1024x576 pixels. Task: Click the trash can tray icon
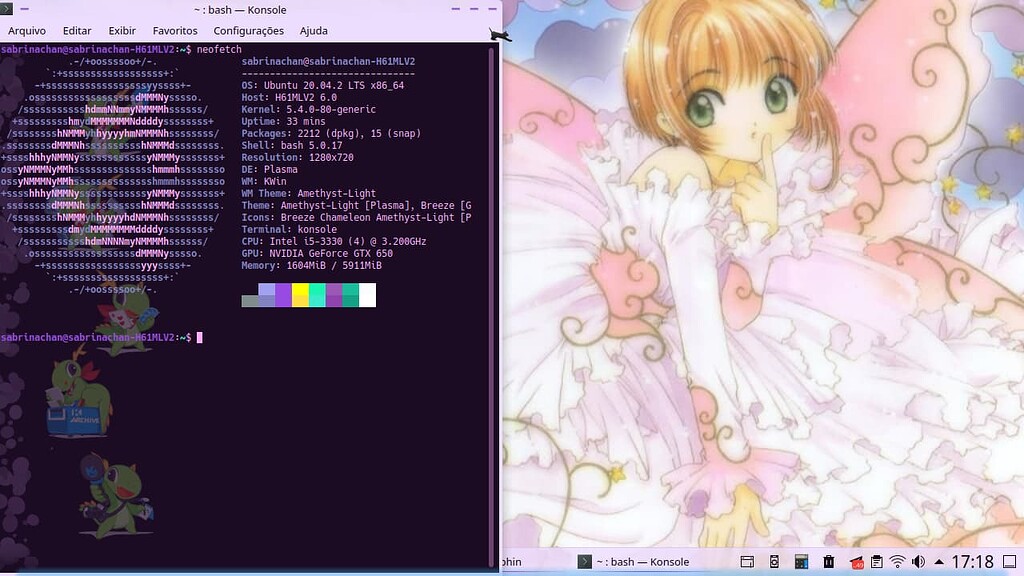tap(829, 562)
